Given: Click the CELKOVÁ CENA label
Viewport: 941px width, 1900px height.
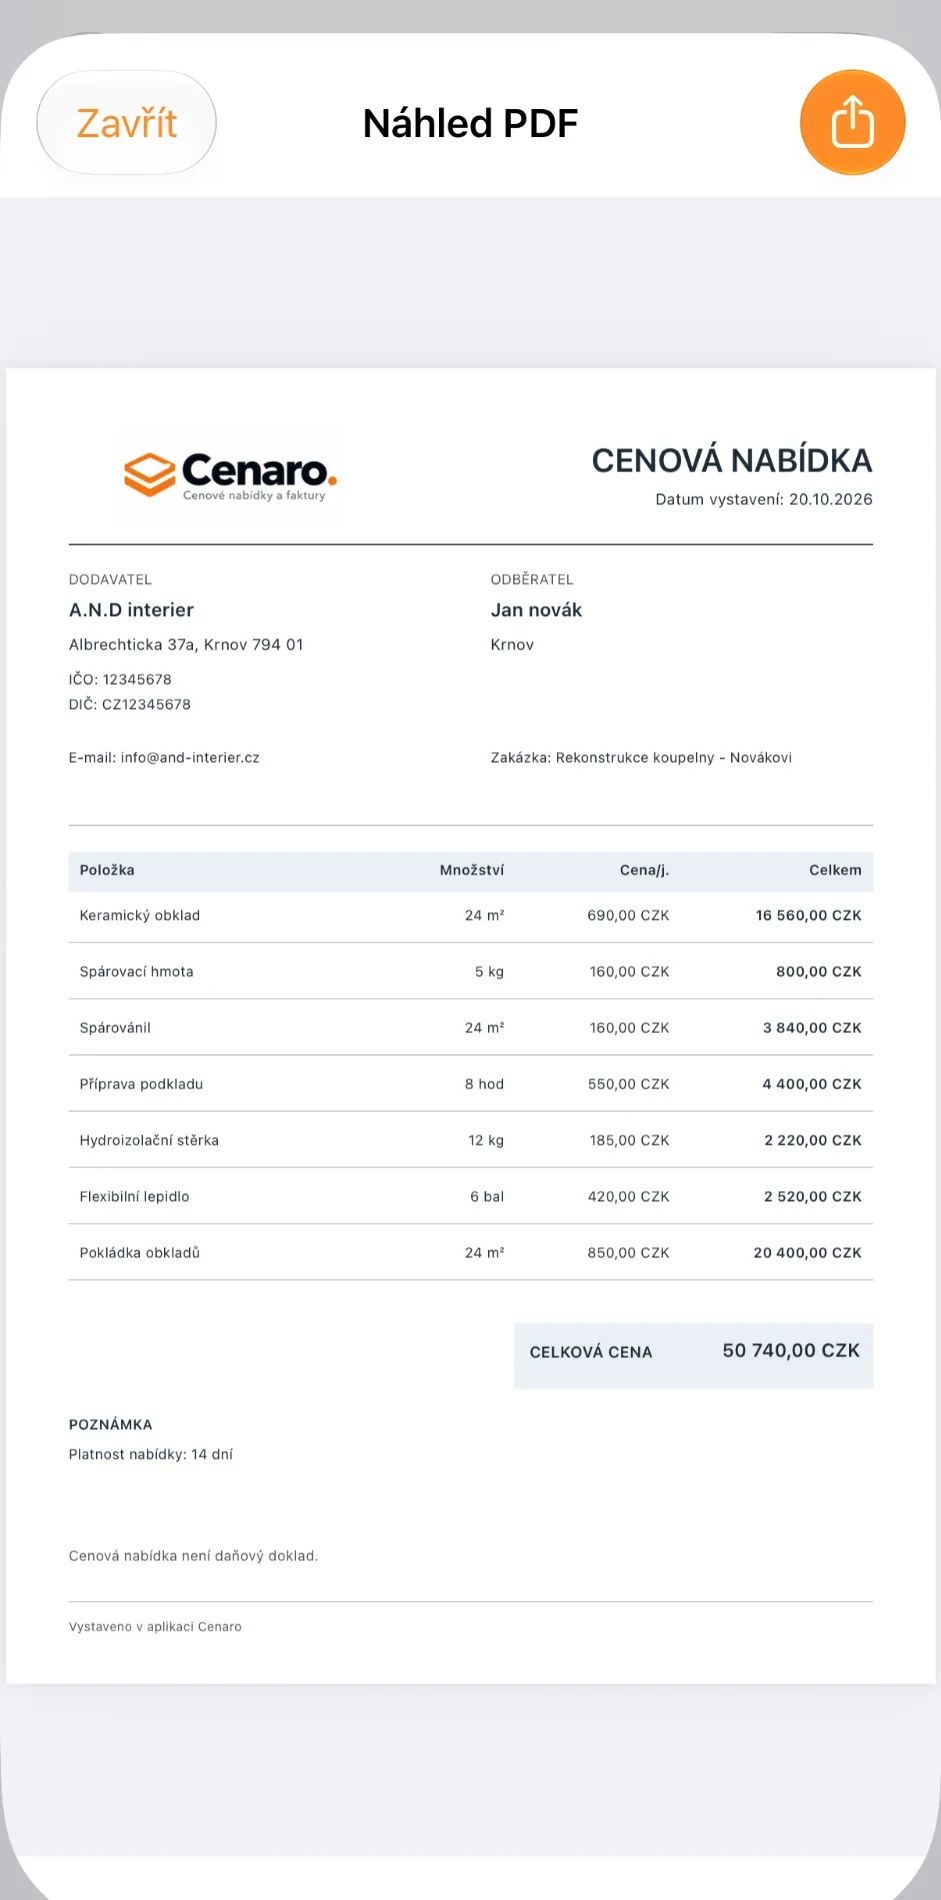Looking at the screenshot, I should click(591, 1352).
